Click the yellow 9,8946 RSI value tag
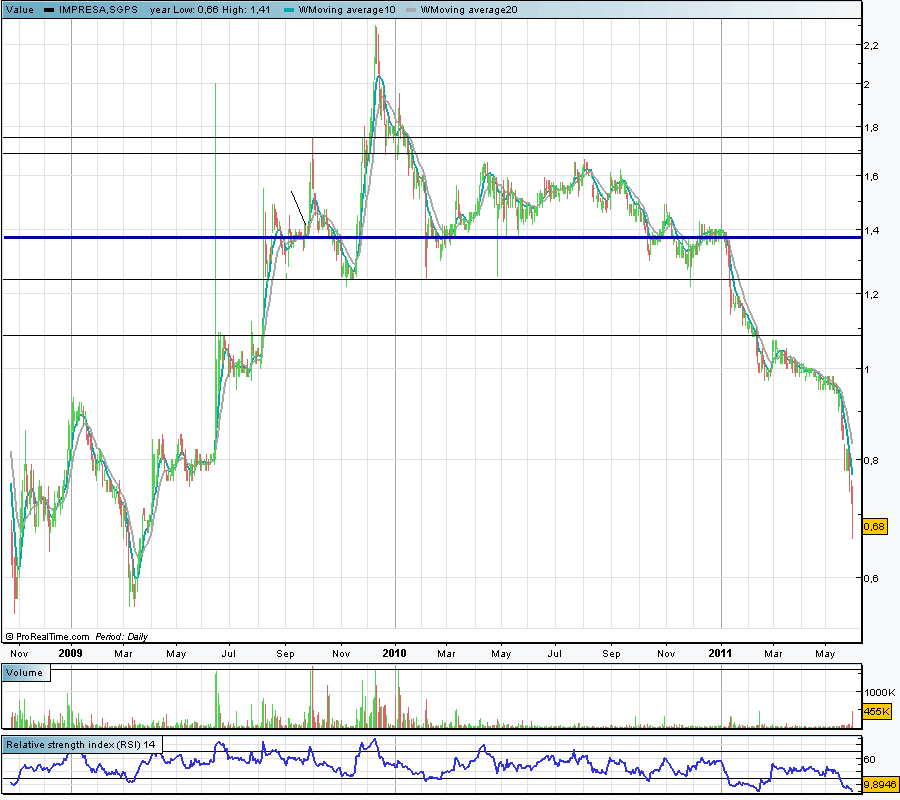 pyautogui.click(x=880, y=785)
